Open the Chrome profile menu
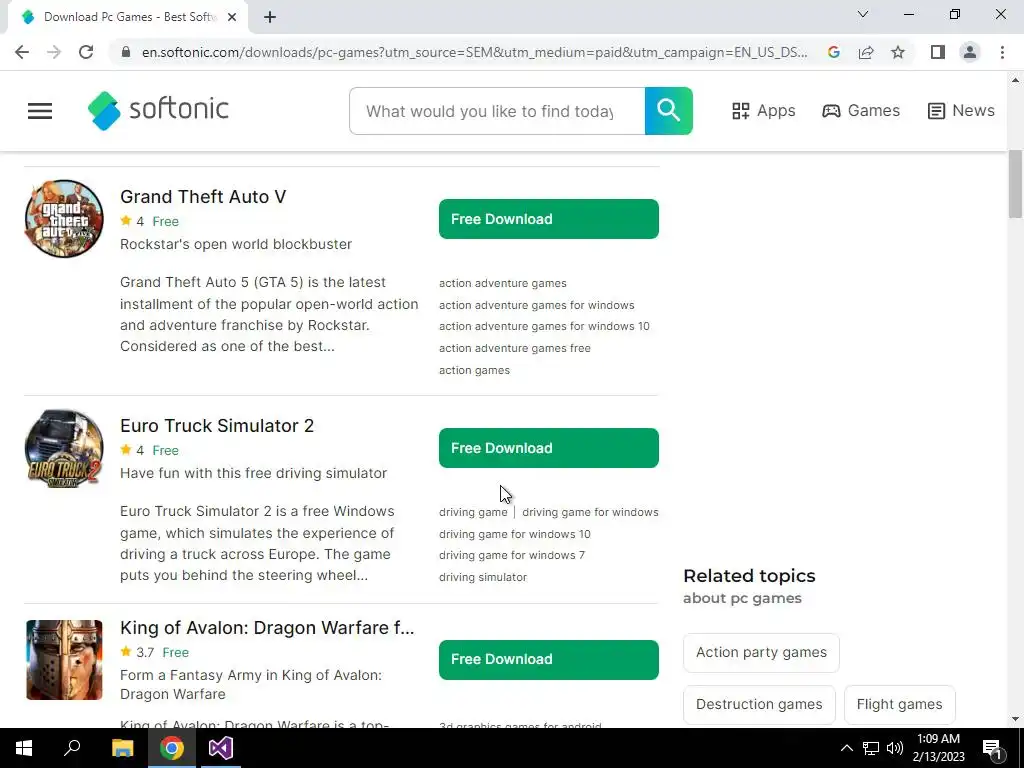 pos(970,52)
